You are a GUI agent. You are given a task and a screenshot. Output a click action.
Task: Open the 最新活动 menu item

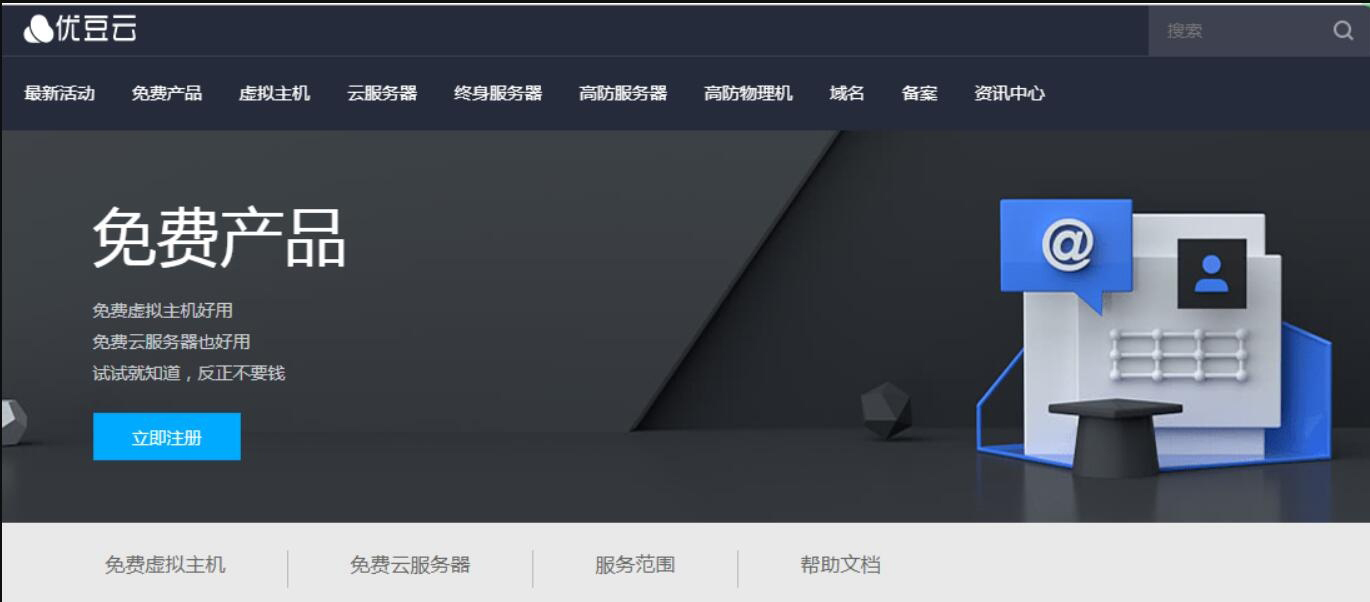click(x=59, y=93)
